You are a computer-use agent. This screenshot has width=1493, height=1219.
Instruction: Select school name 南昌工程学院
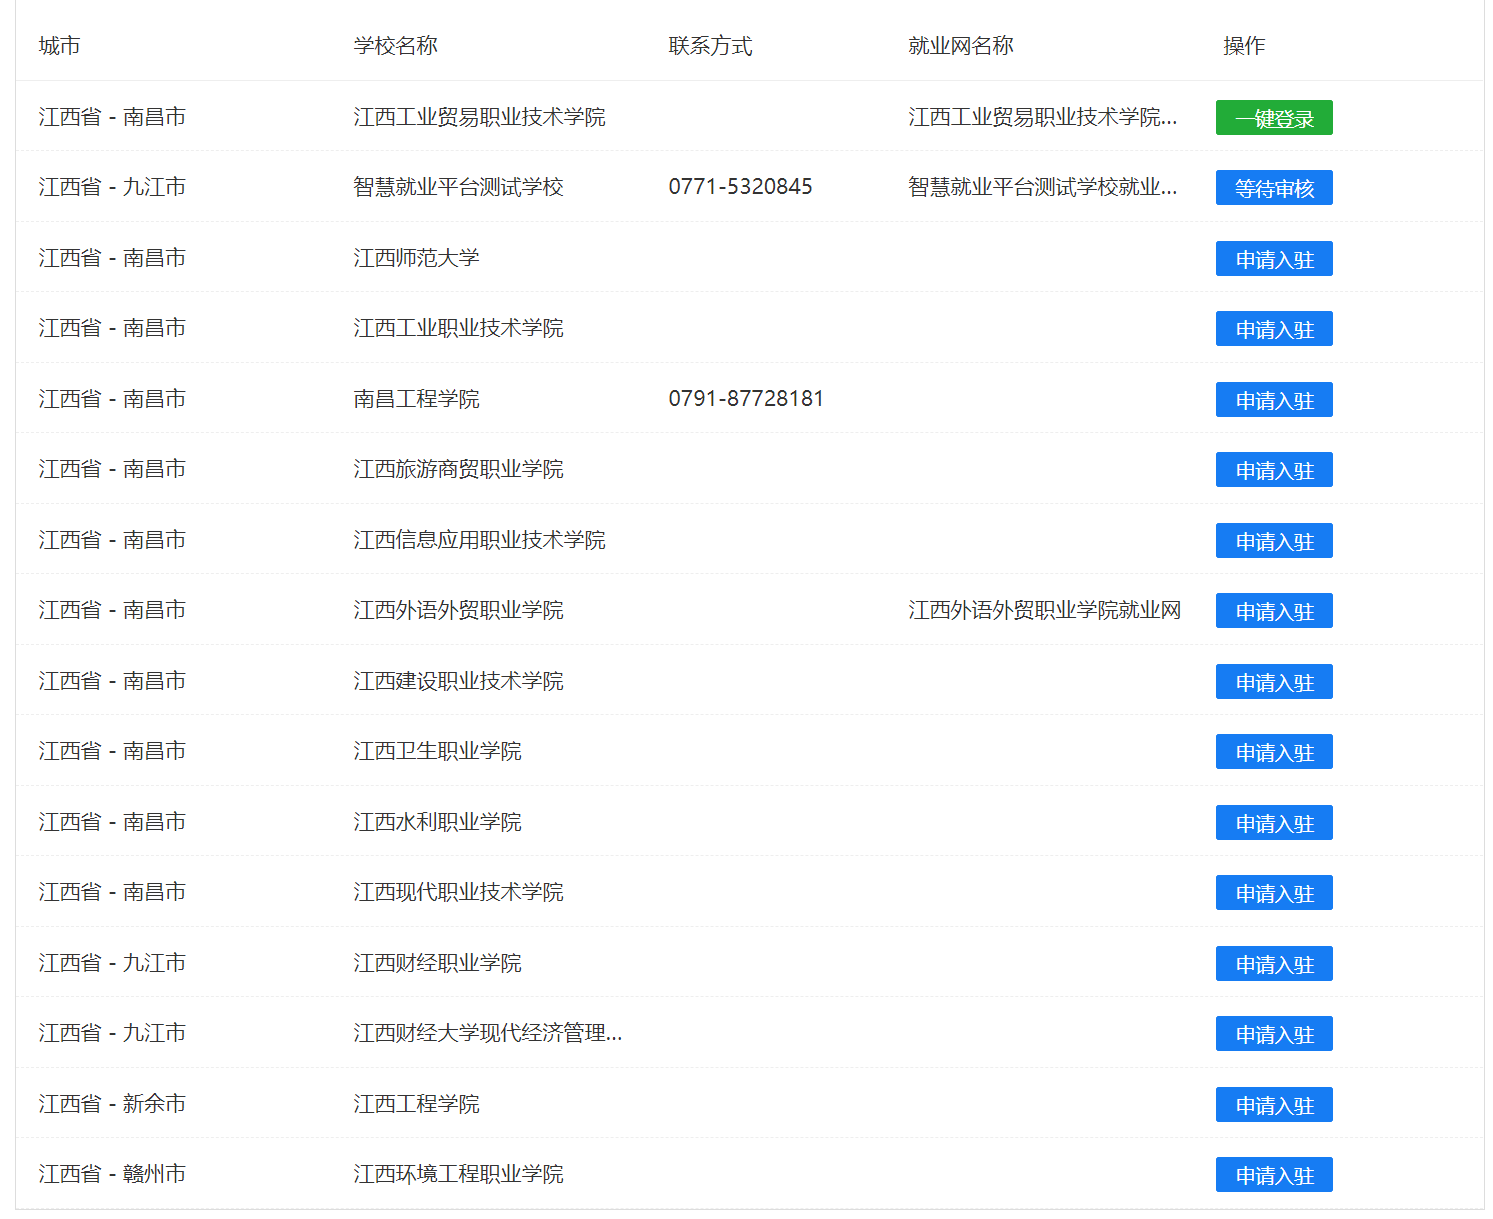point(417,399)
